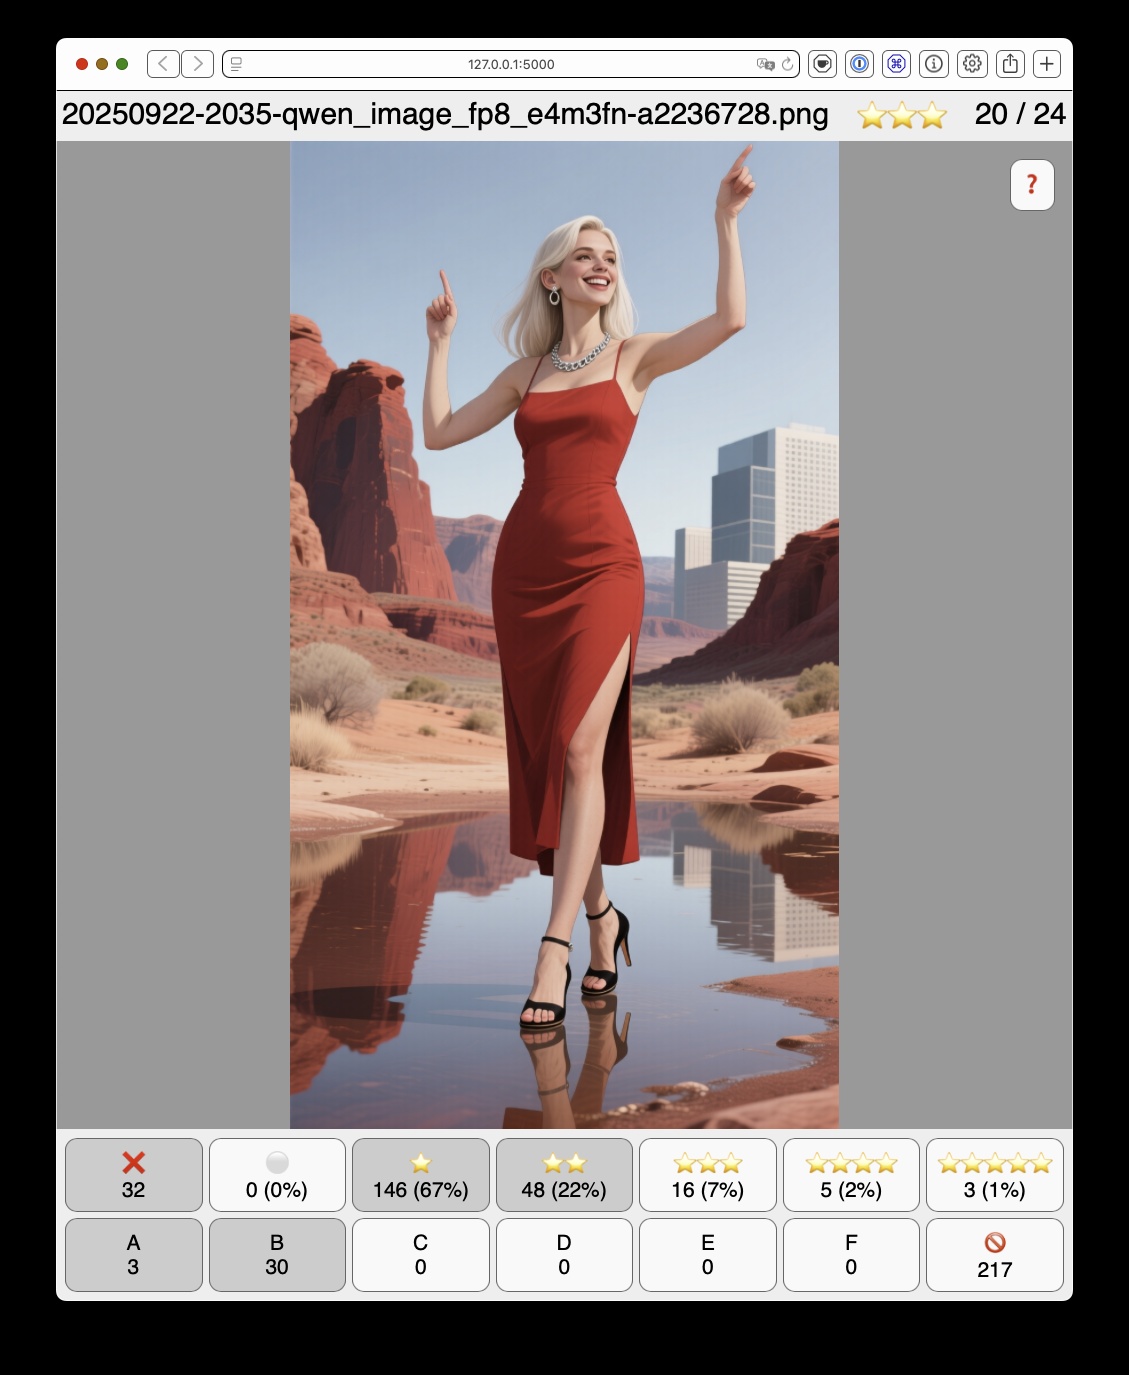Open the red question mark help button
Viewport: 1129px width, 1375px height.
point(1032,185)
